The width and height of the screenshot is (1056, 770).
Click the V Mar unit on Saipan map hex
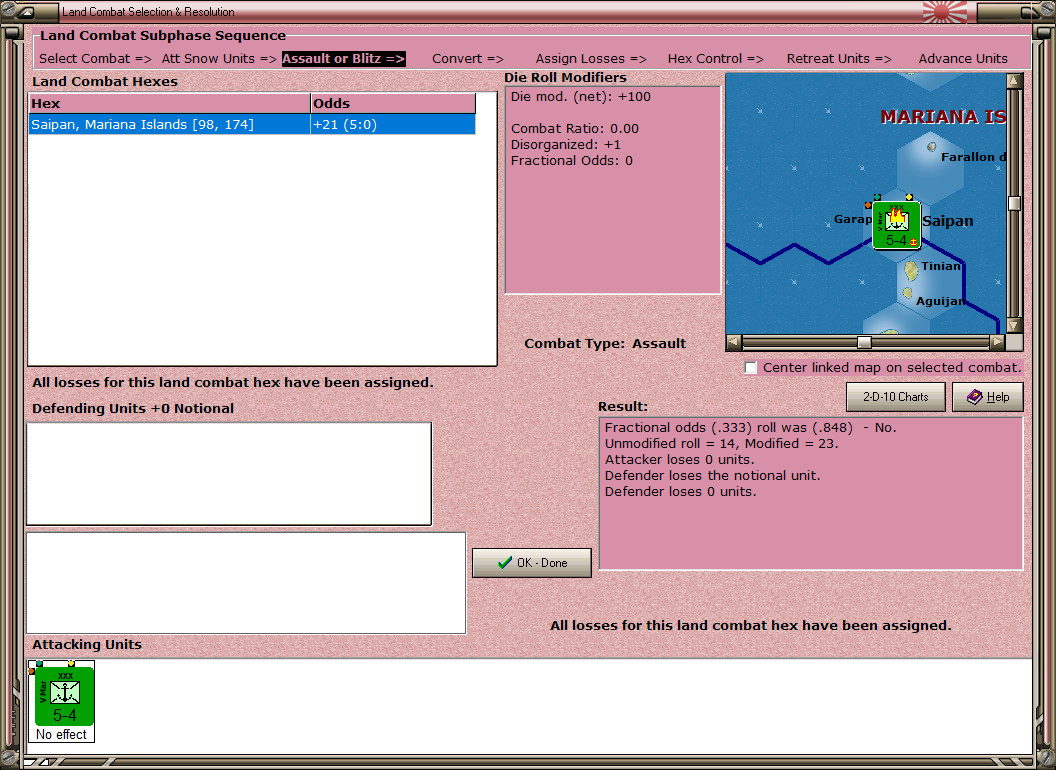tap(896, 225)
